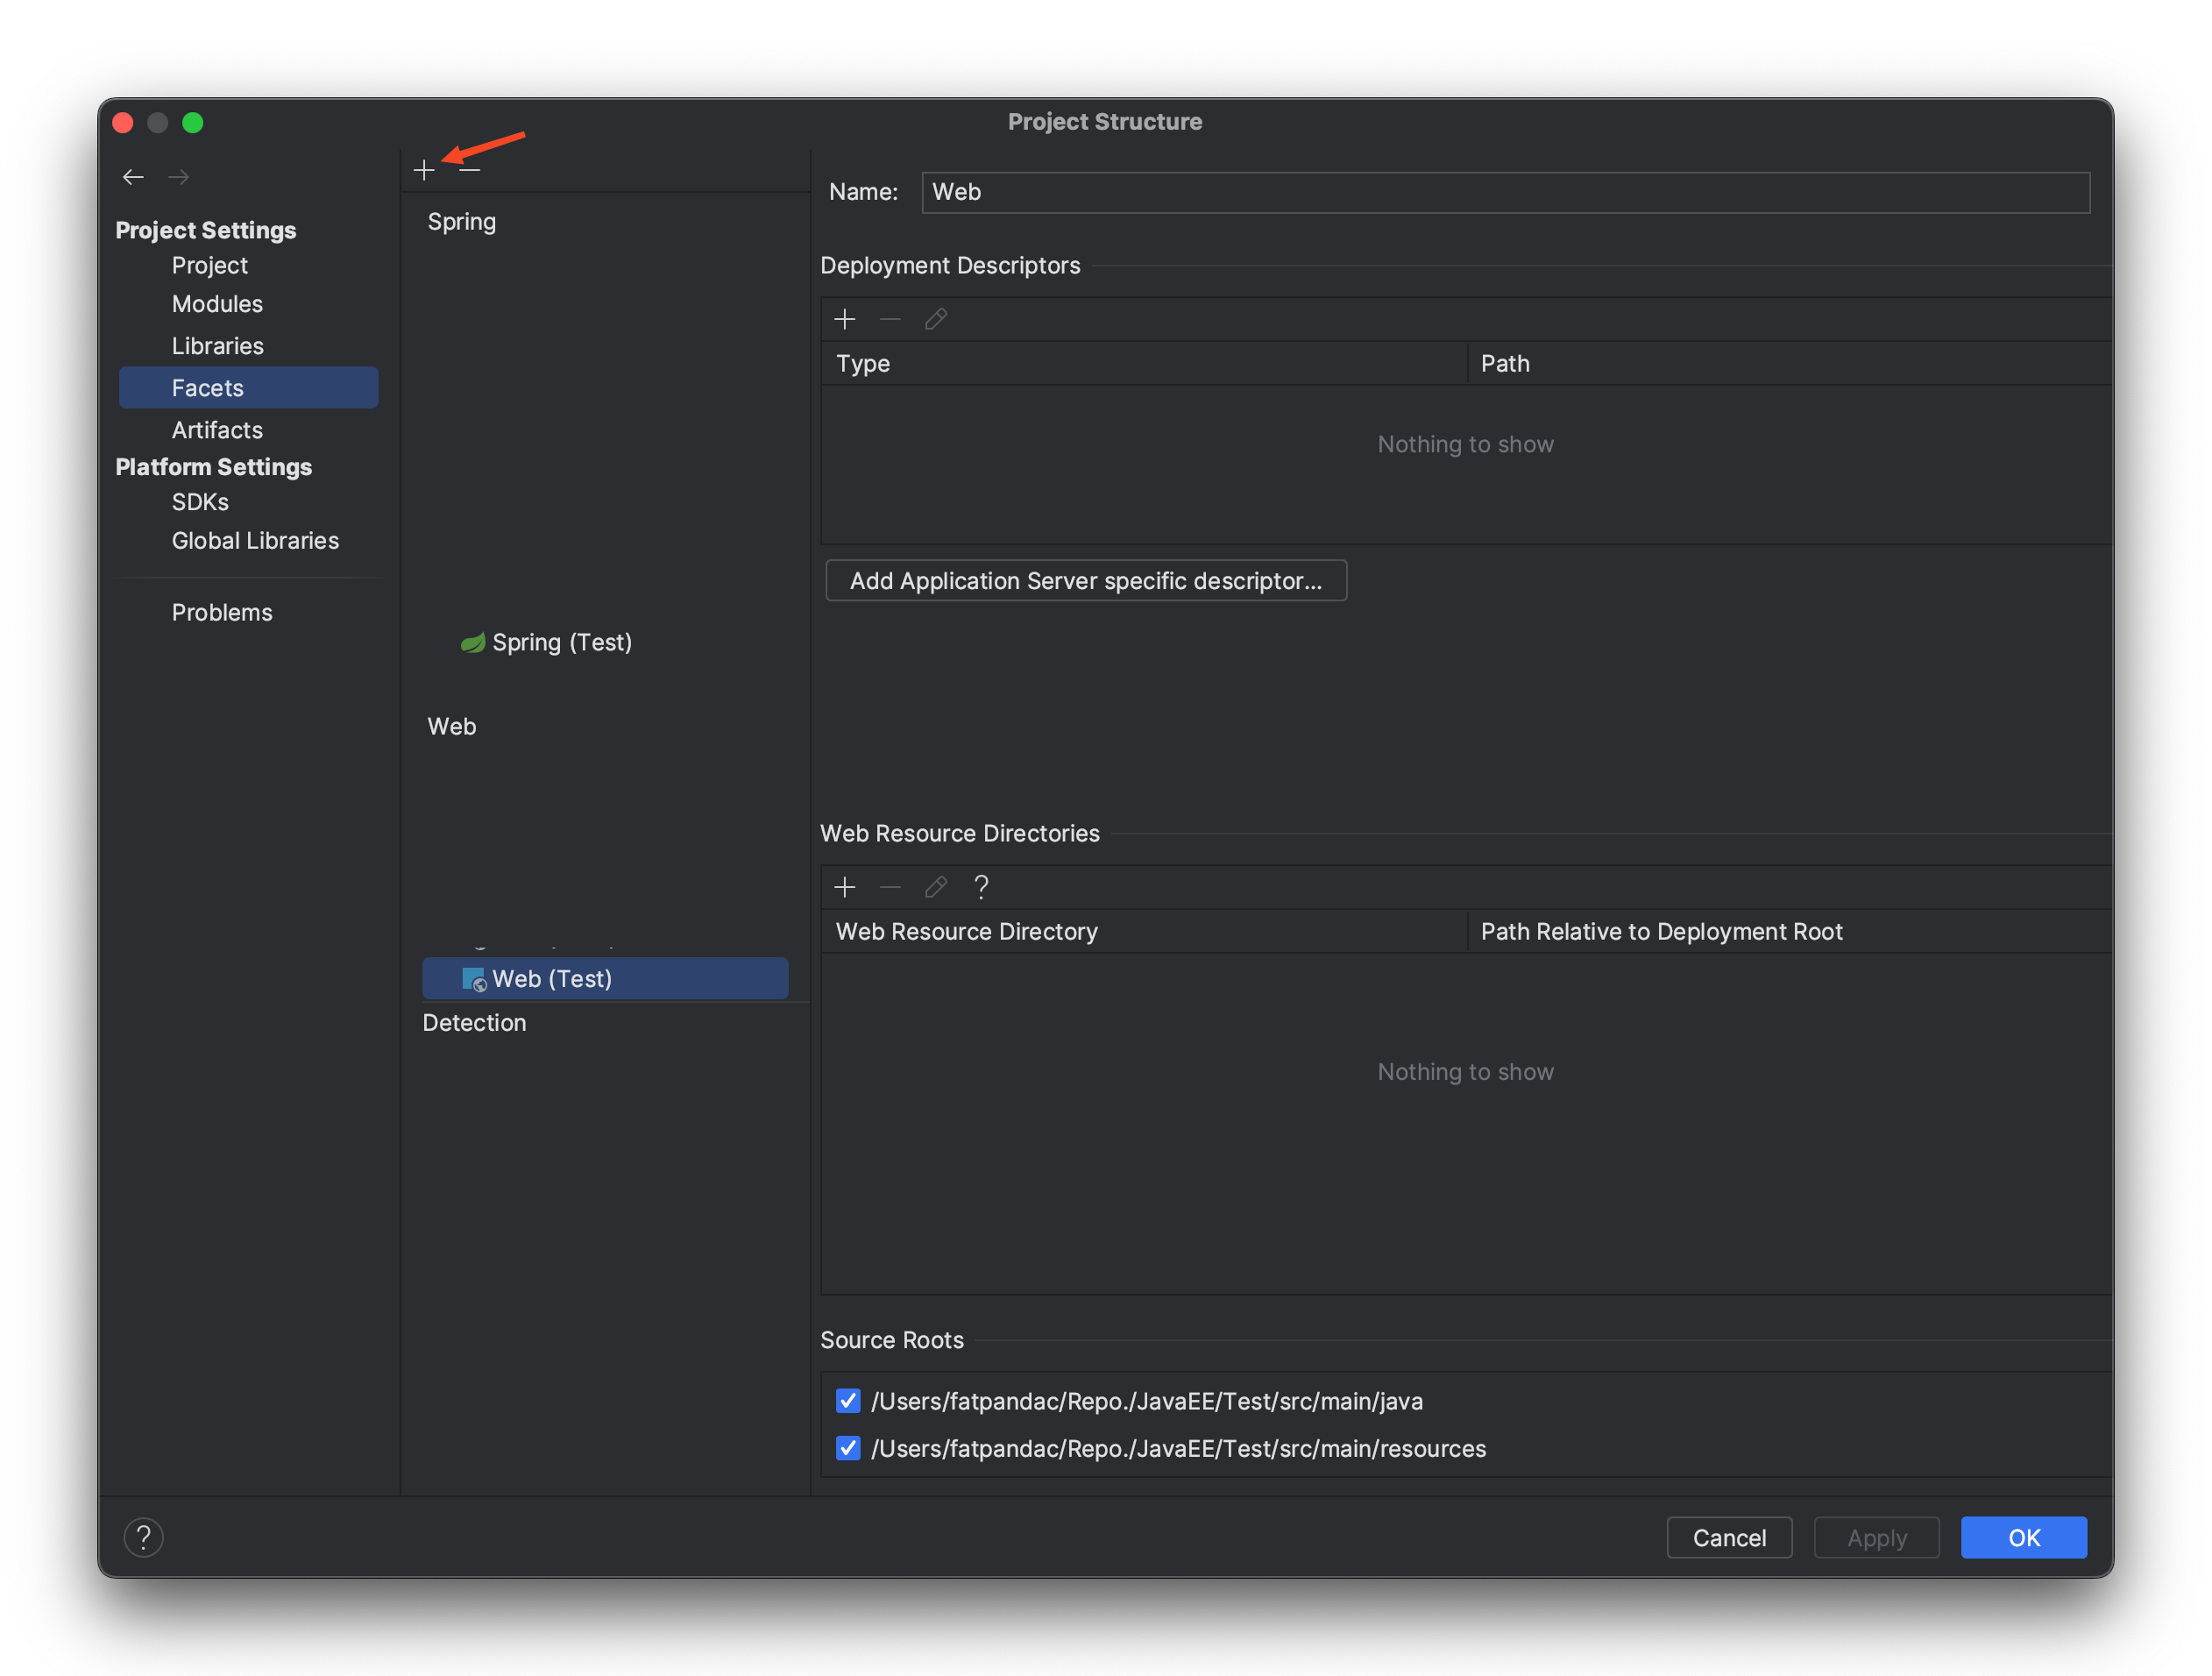This screenshot has width=2212, height=1676.
Task: Open web resource directories help icon
Action: pos(981,887)
